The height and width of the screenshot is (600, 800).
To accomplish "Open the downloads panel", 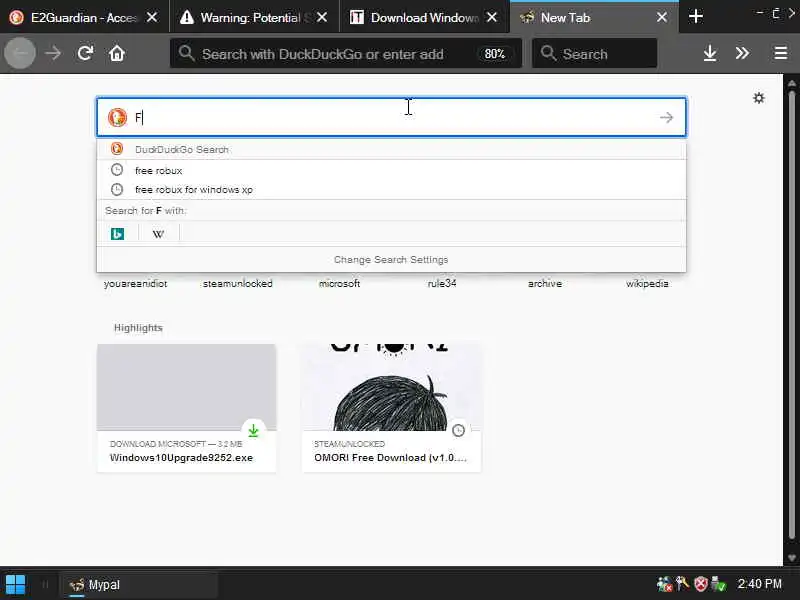I will point(710,53).
